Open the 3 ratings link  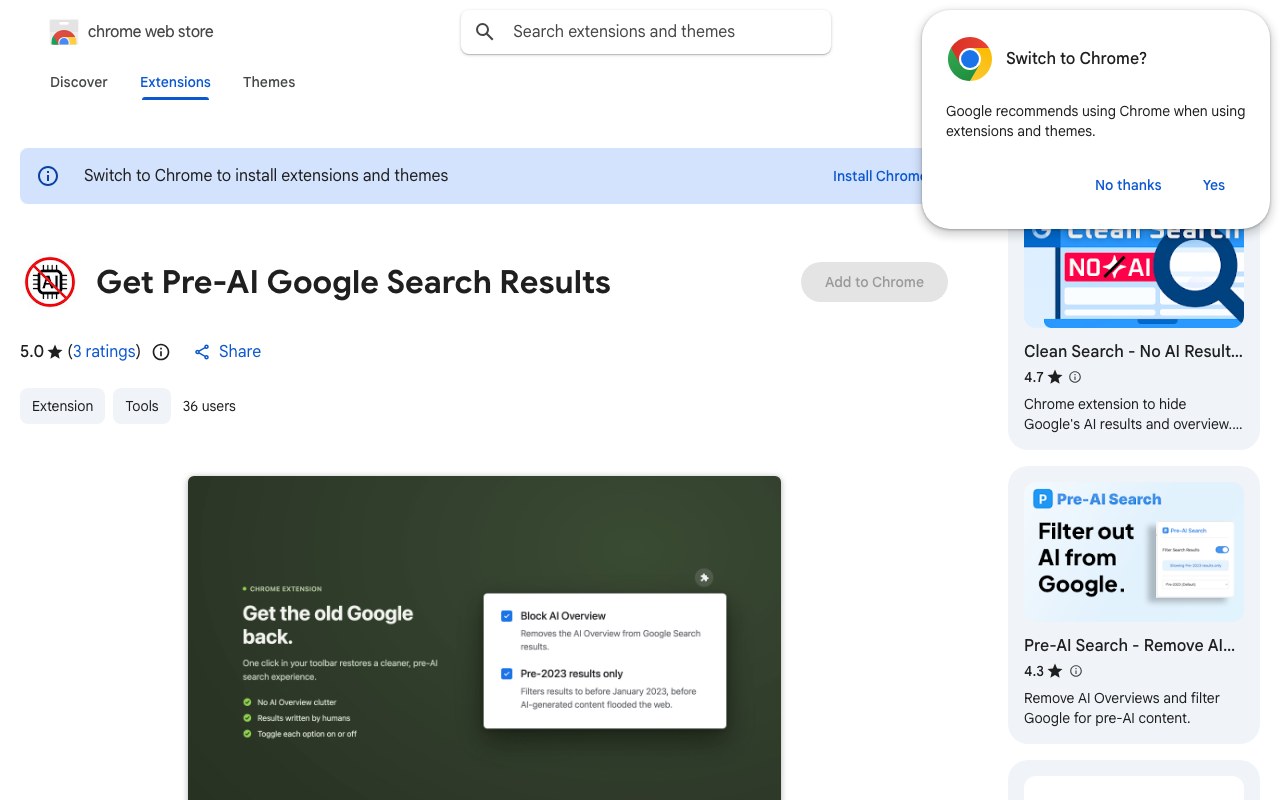(x=104, y=351)
